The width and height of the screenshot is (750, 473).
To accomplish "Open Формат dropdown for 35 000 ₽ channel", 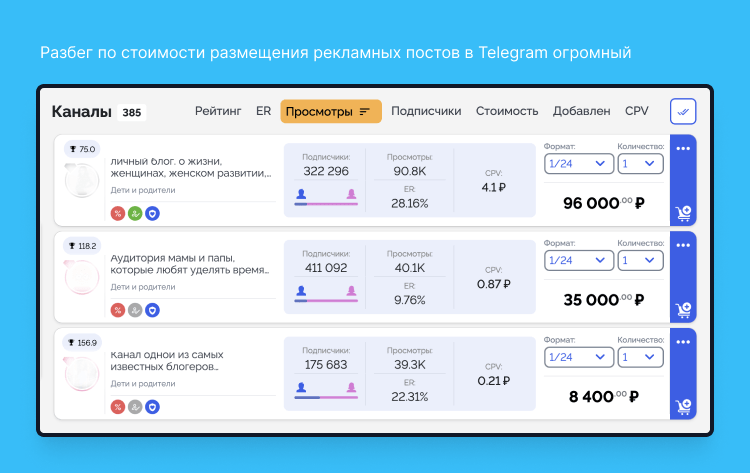I will point(579,260).
